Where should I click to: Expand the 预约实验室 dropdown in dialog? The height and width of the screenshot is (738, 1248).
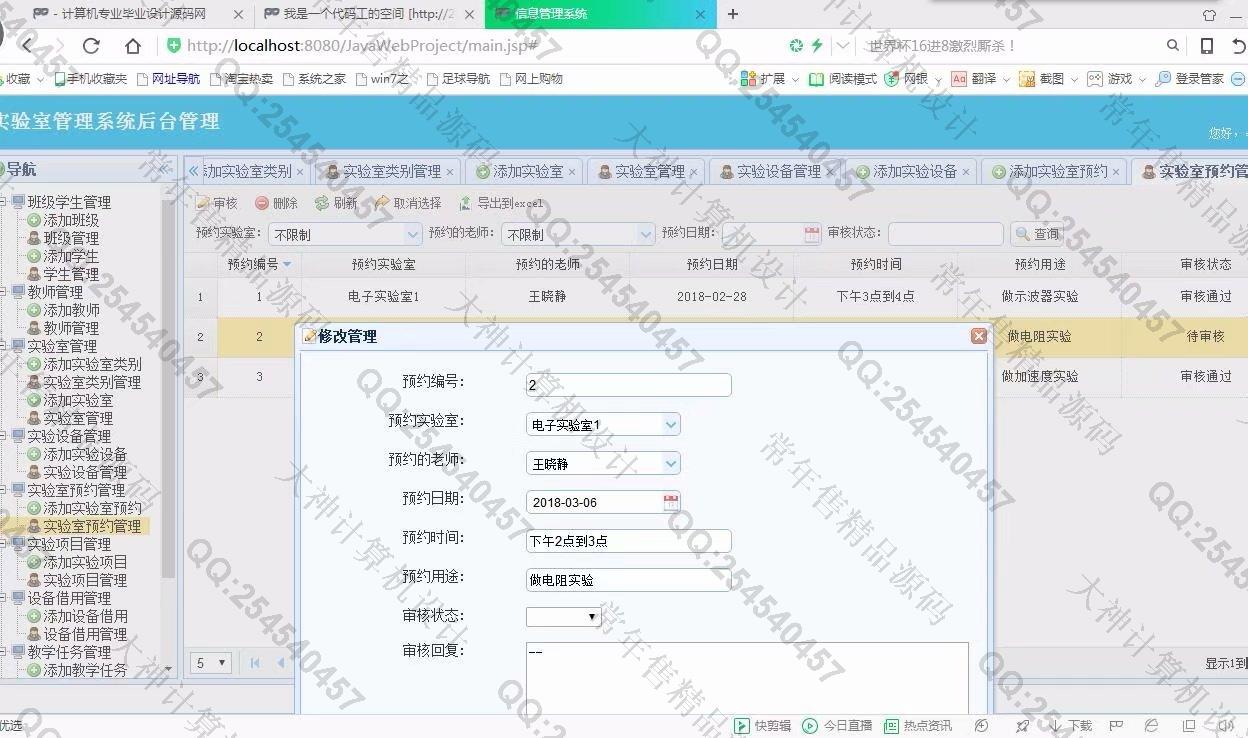pyautogui.click(x=671, y=424)
